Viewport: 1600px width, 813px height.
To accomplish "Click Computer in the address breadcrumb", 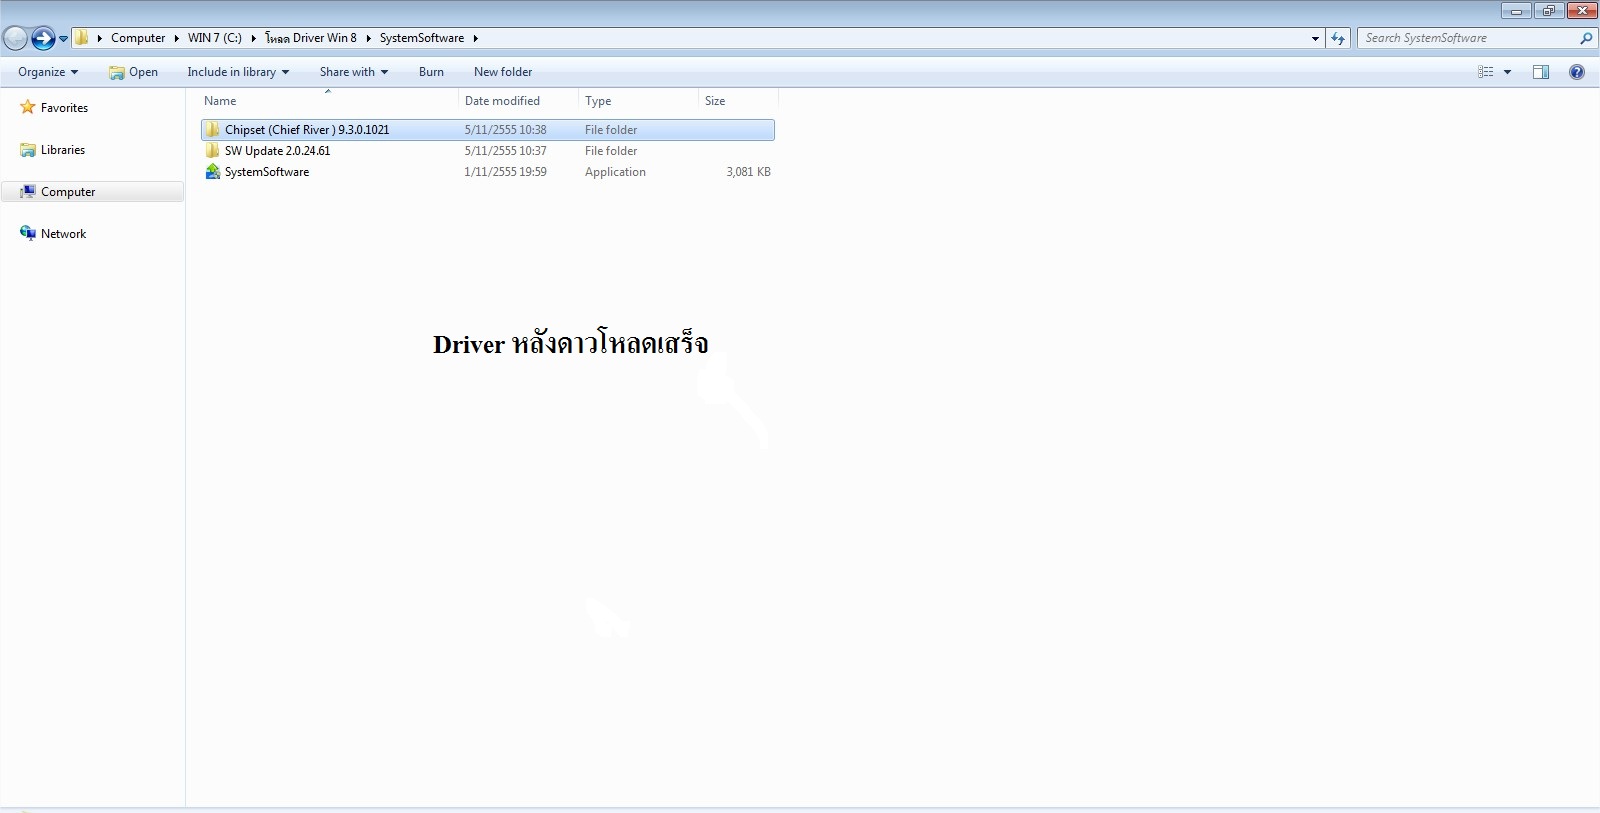I will click(x=138, y=38).
